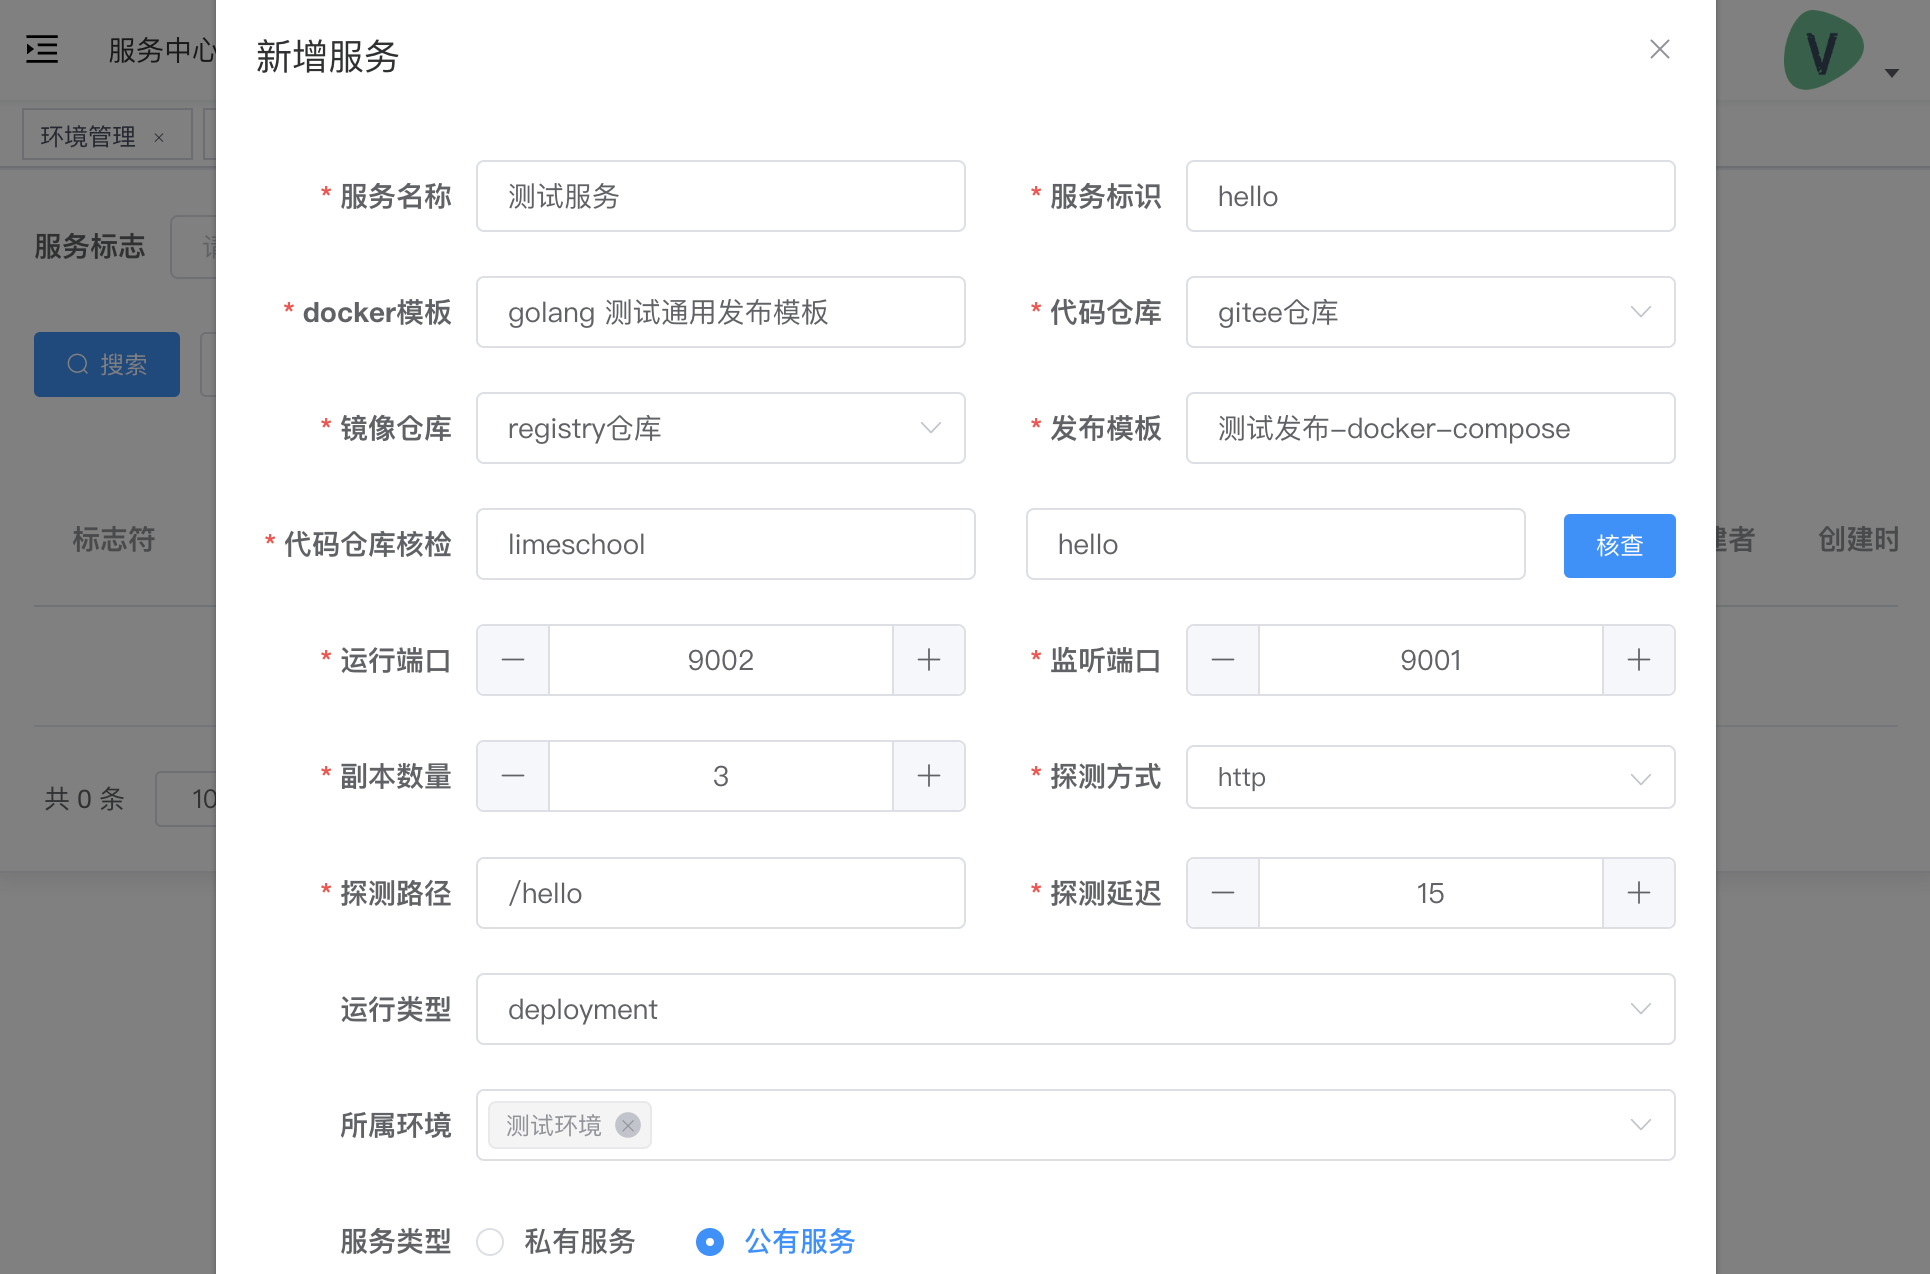Open the 探测方式 http dropdown
The width and height of the screenshot is (1930, 1274).
pos(1430,777)
